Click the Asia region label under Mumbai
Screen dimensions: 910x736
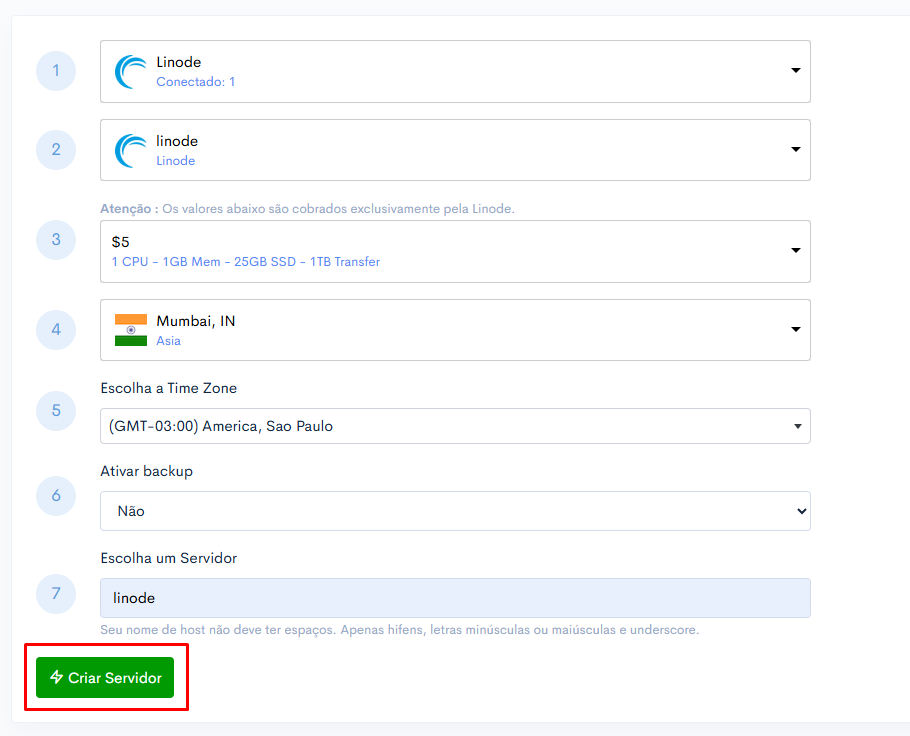168,341
